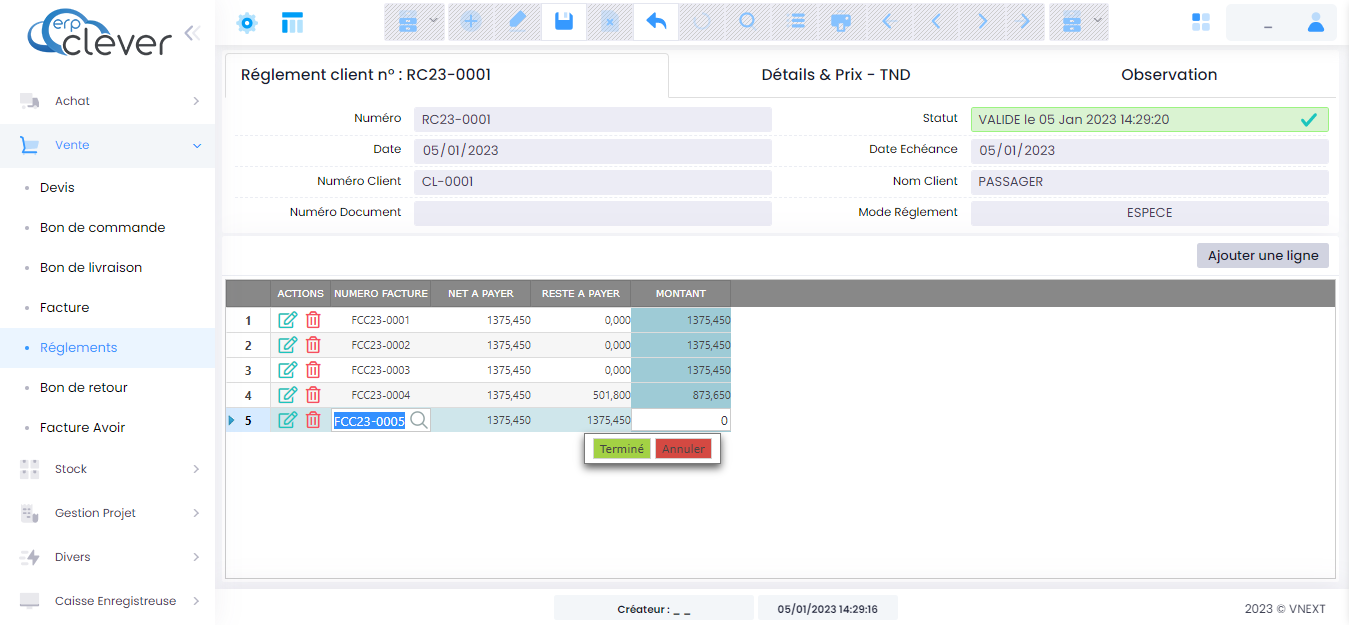Click the circle icon in toolbar
This screenshot has width=1349, height=625.
(x=747, y=21)
